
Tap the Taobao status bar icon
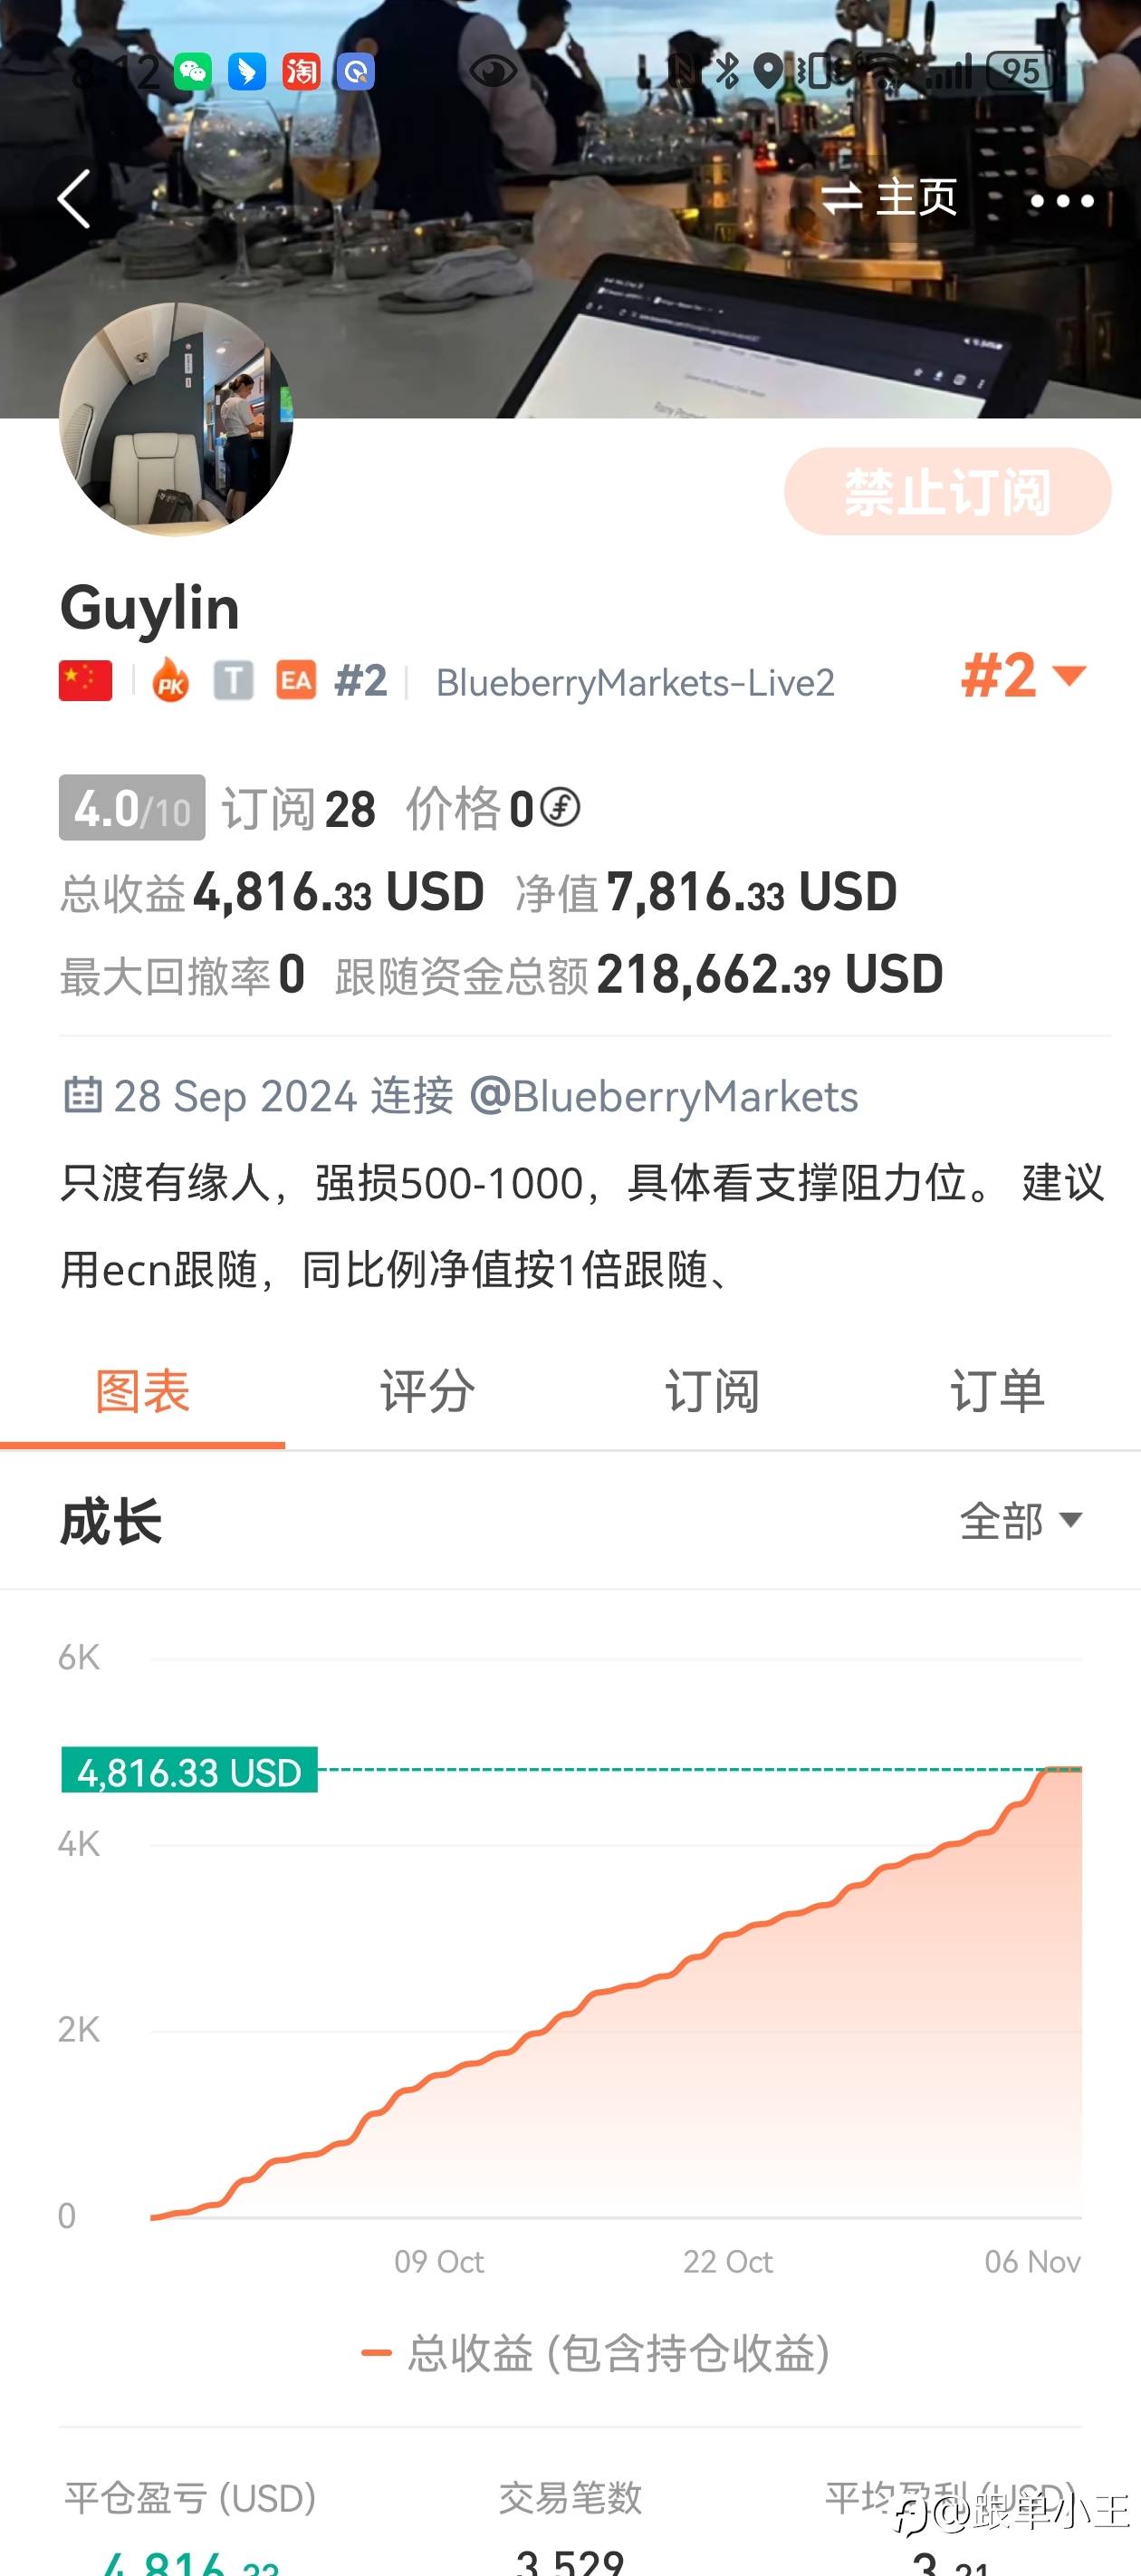pos(301,72)
